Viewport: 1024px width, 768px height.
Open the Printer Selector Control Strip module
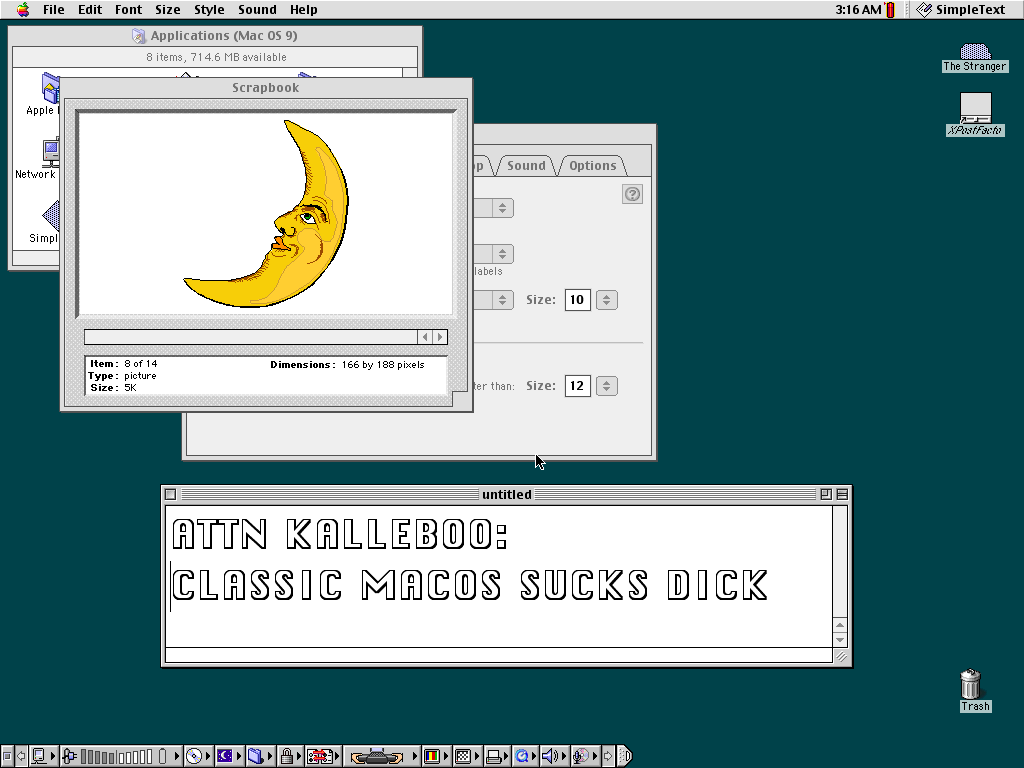click(x=497, y=756)
